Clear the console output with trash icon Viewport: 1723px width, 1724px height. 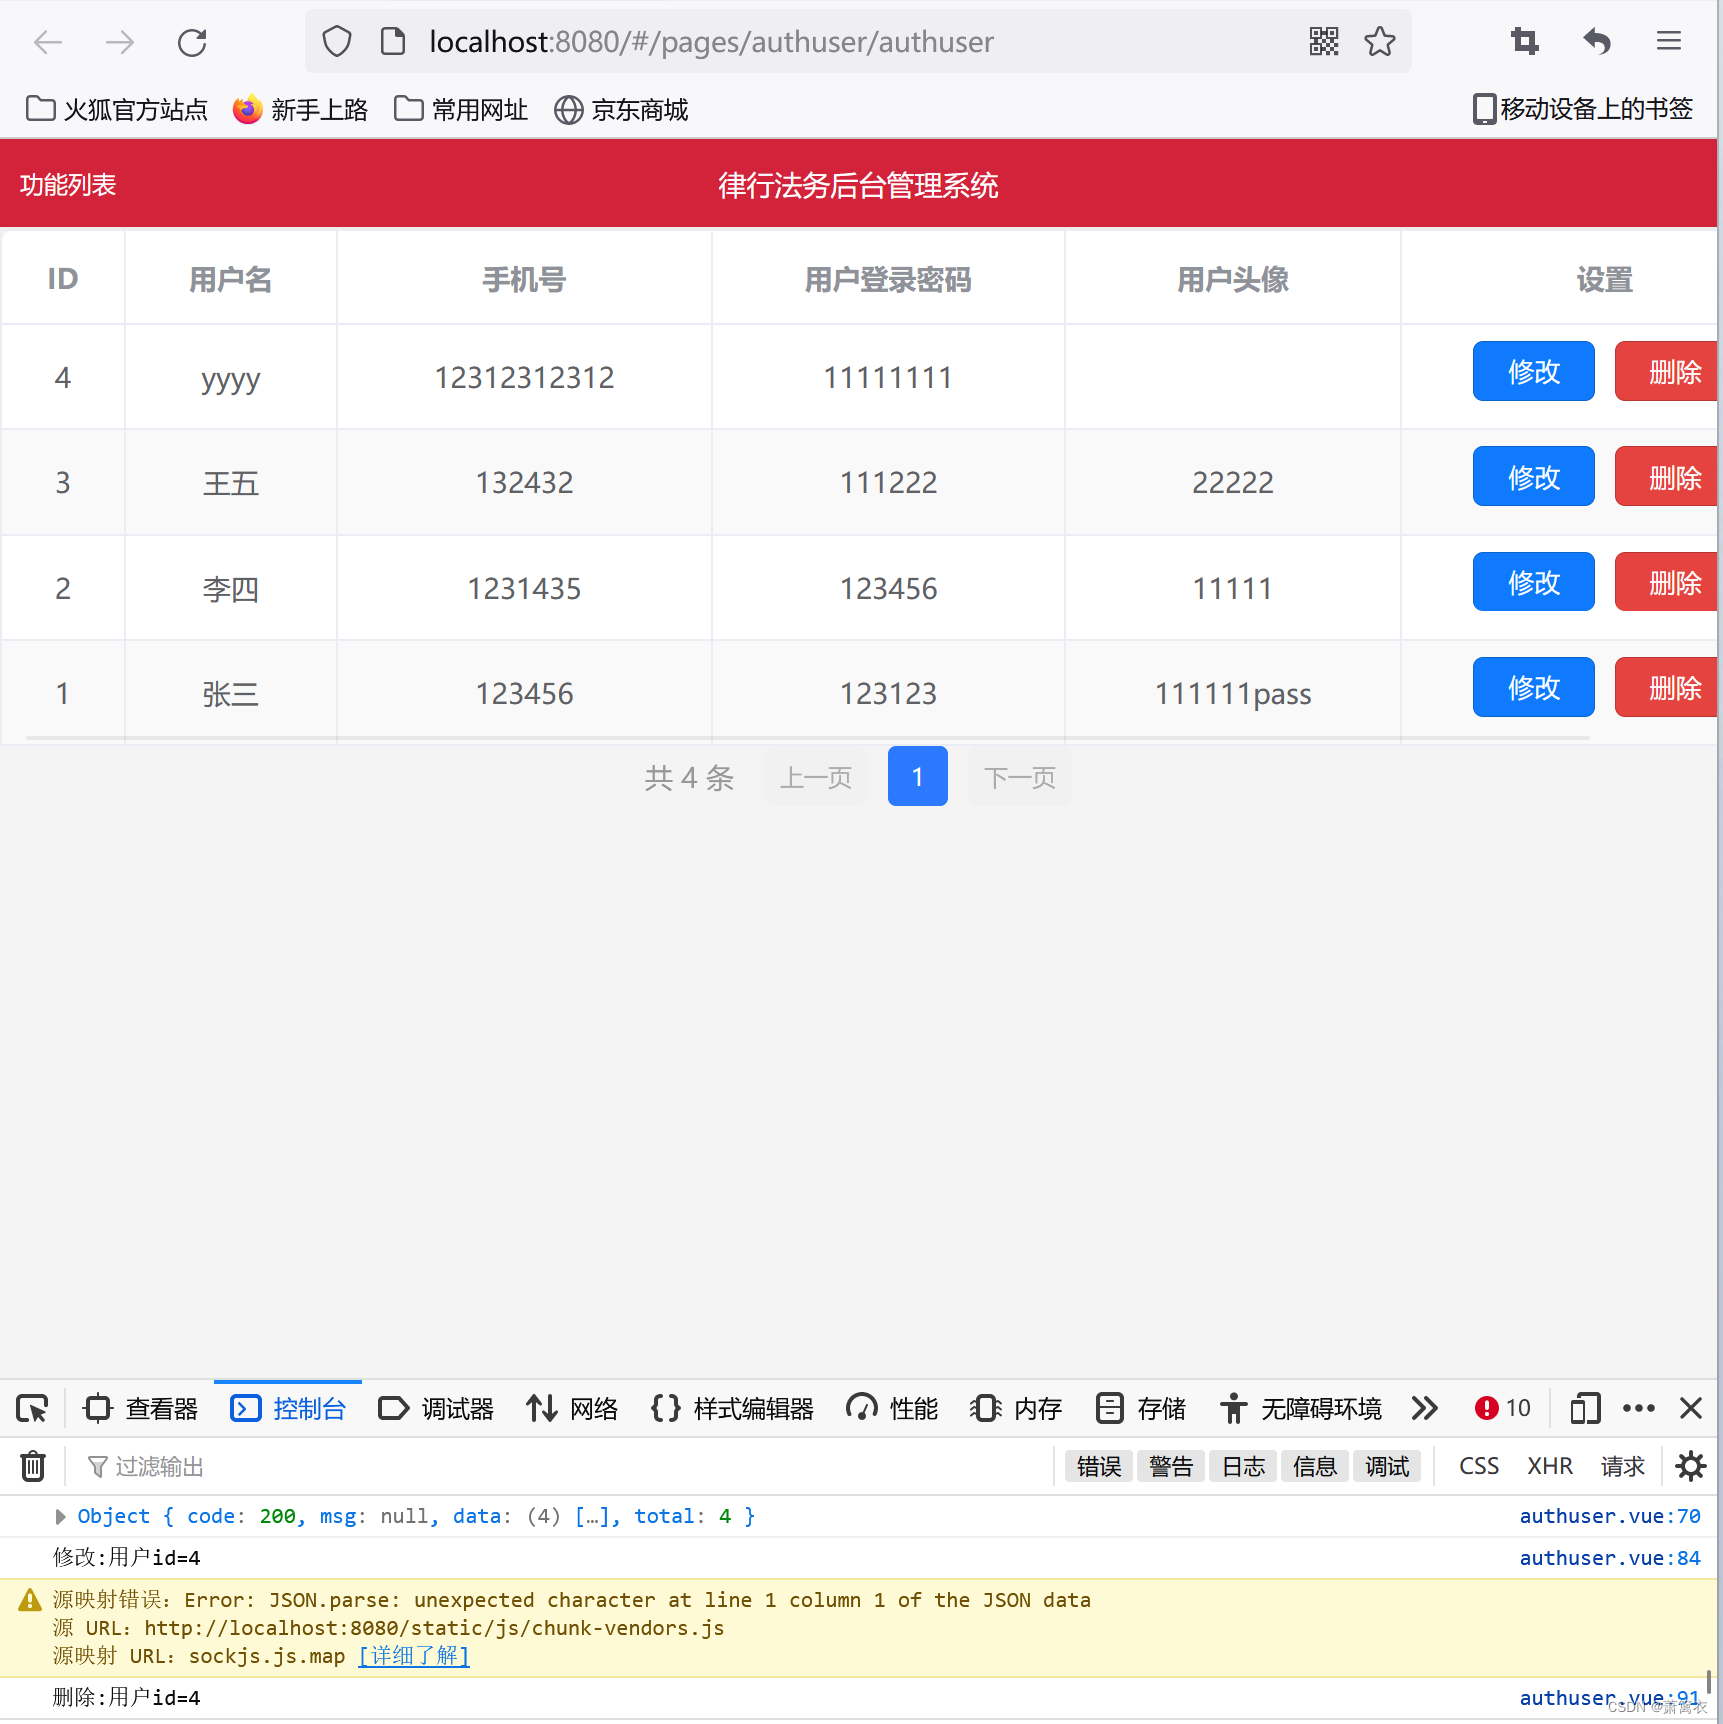(x=33, y=1466)
